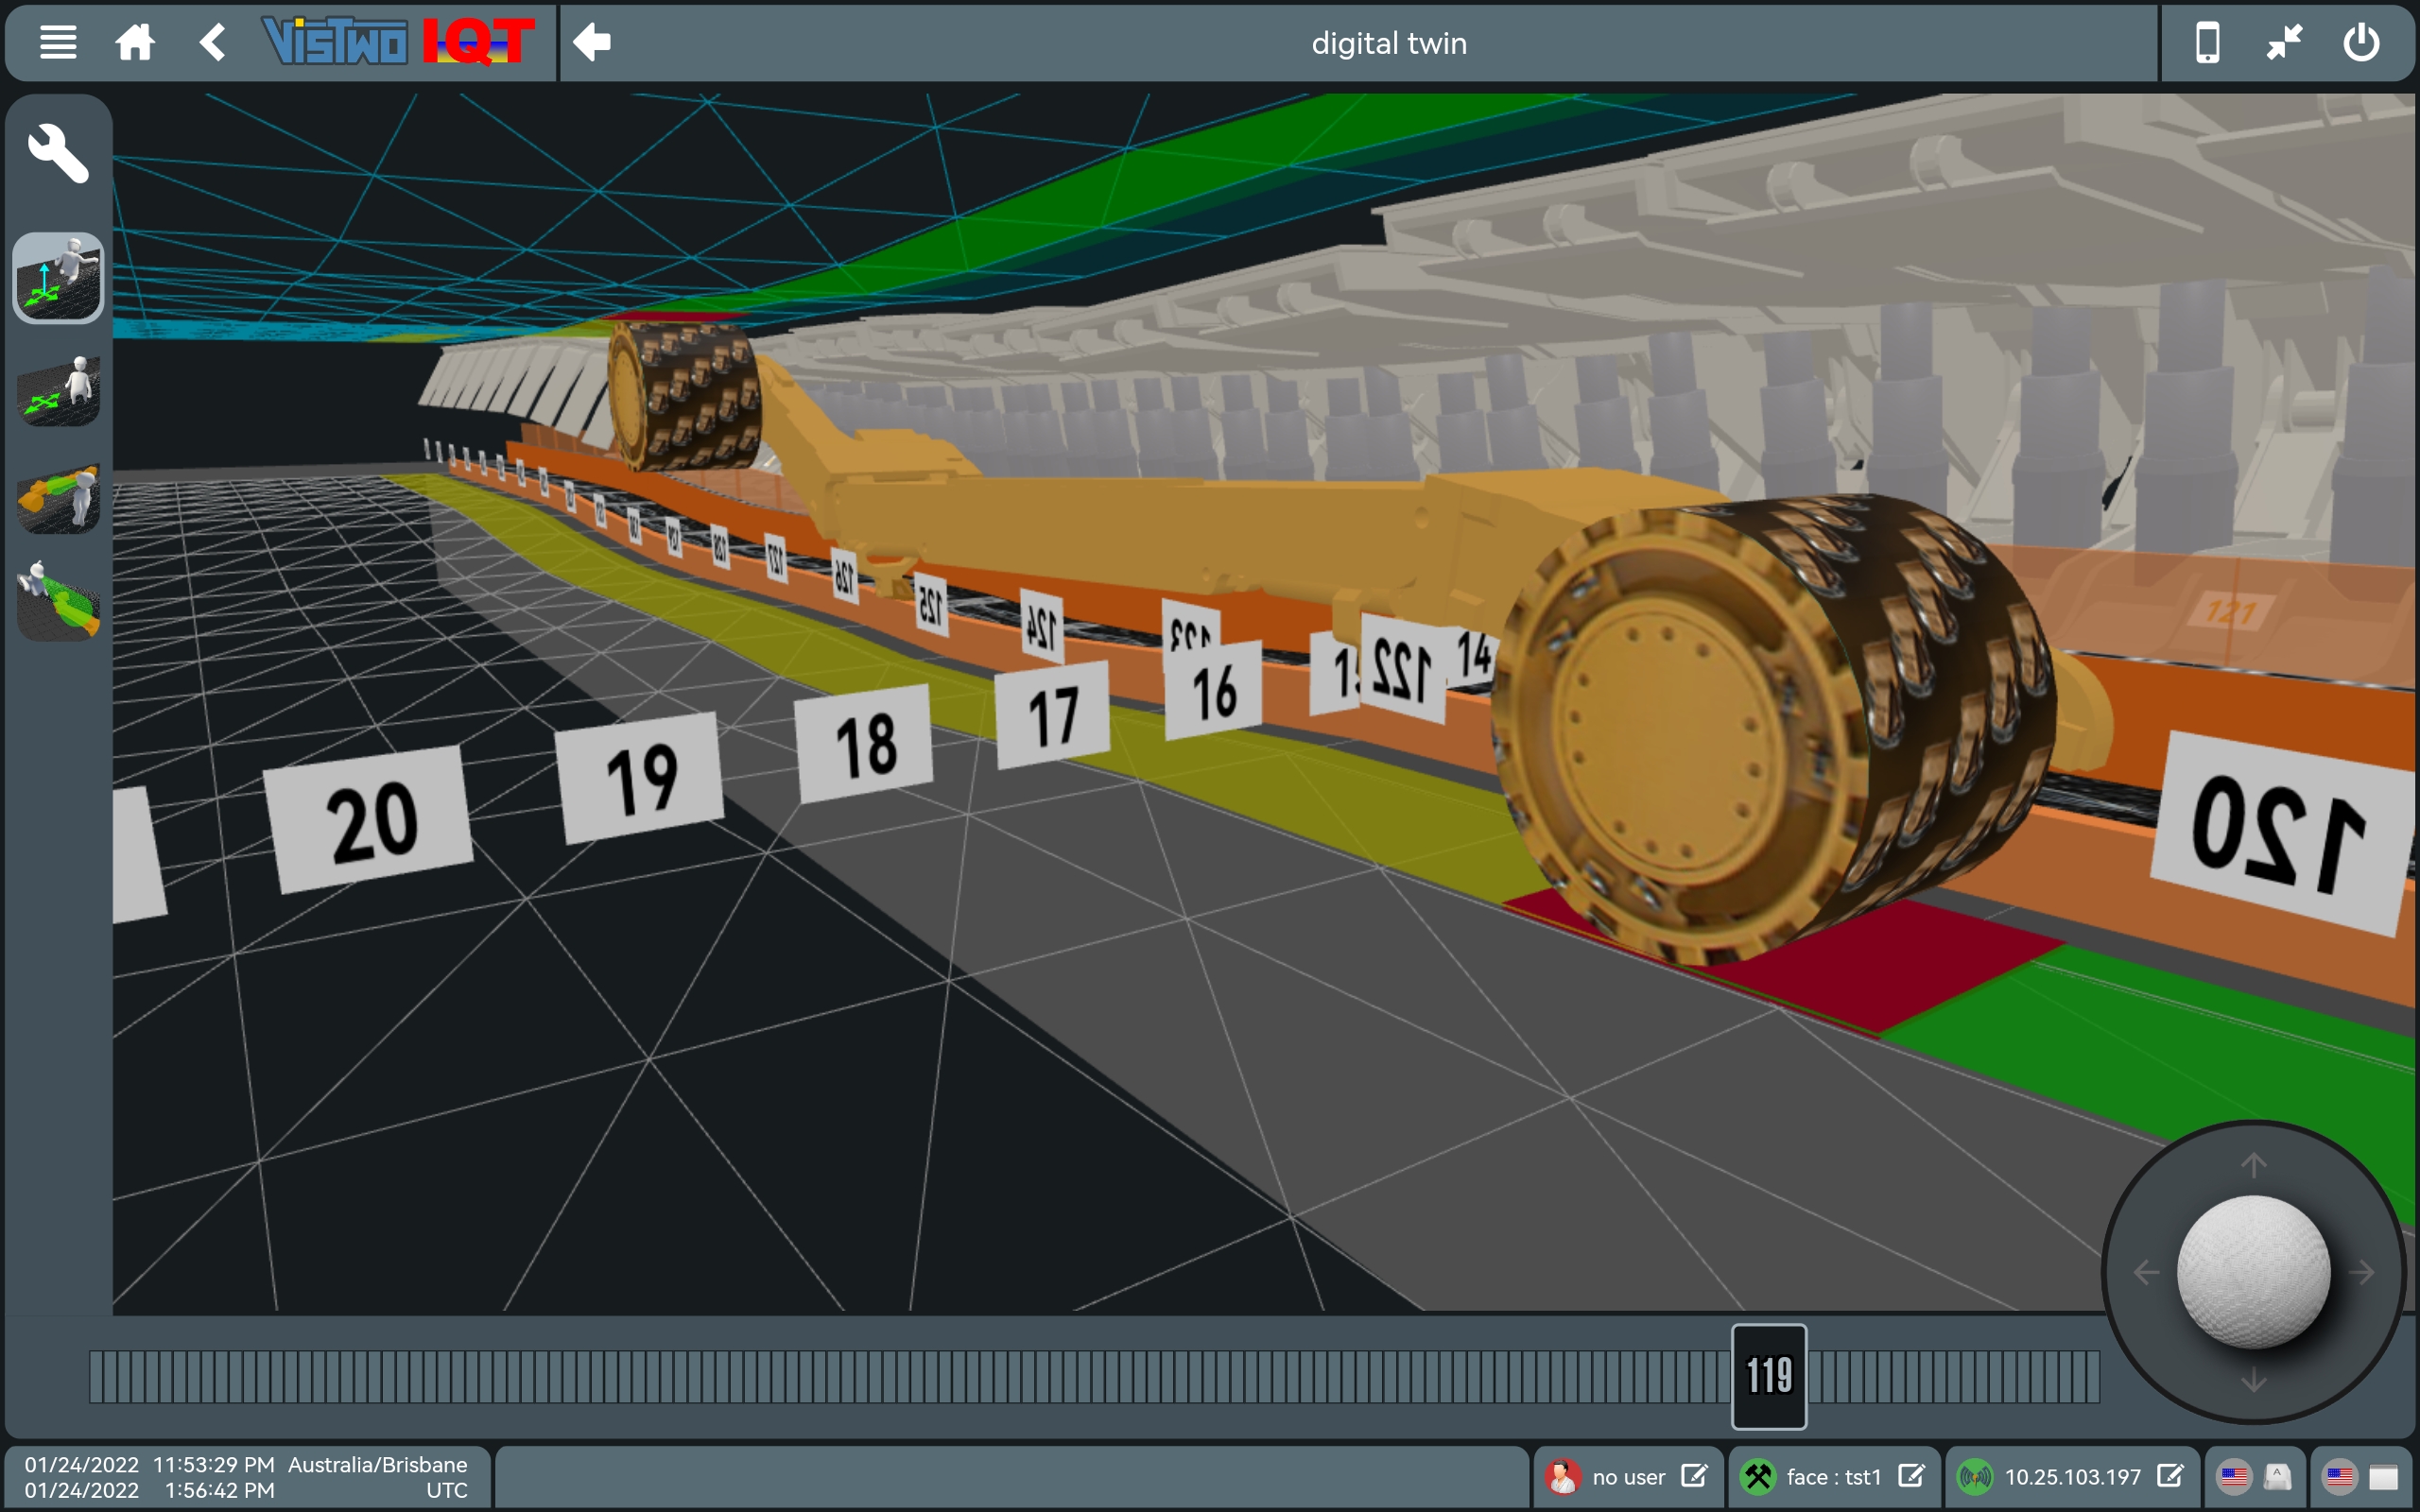Choose the overhead shearer view icon
This screenshot has height=1512, width=2420.
pyautogui.click(x=58, y=600)
